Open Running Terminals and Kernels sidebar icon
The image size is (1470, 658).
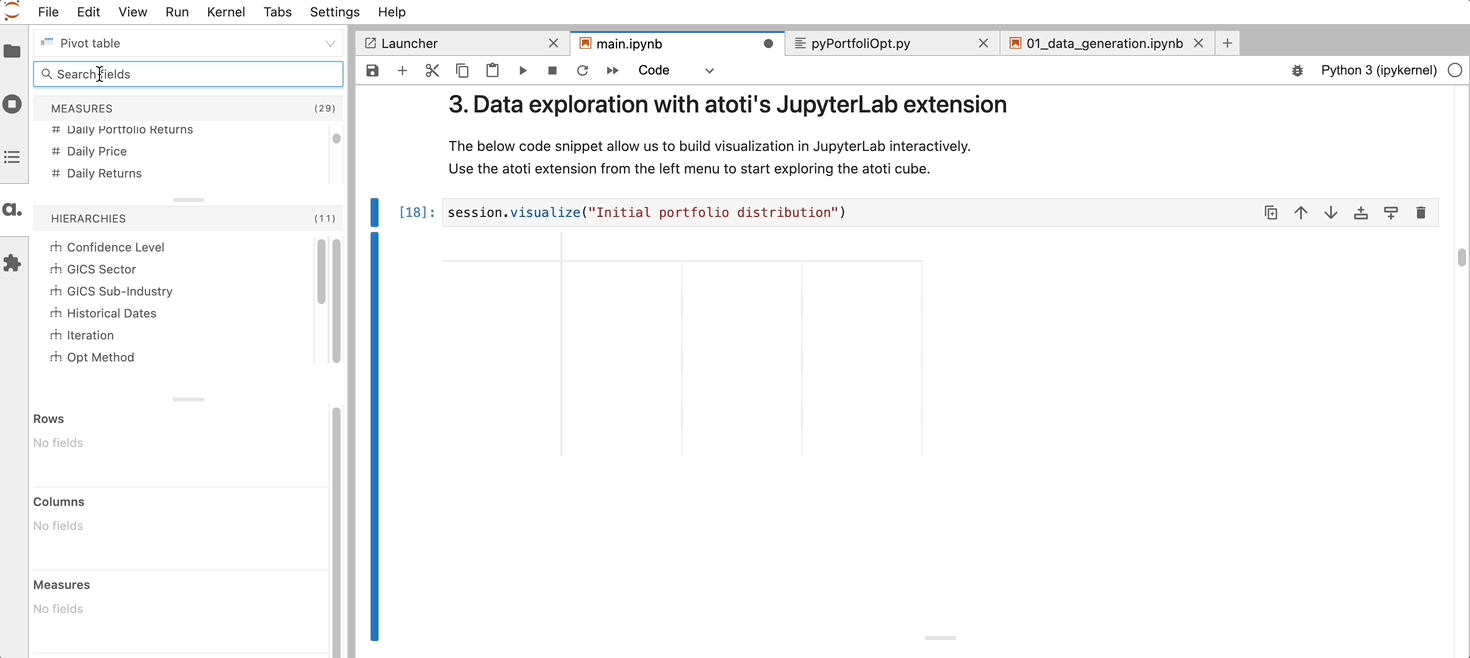12,104
